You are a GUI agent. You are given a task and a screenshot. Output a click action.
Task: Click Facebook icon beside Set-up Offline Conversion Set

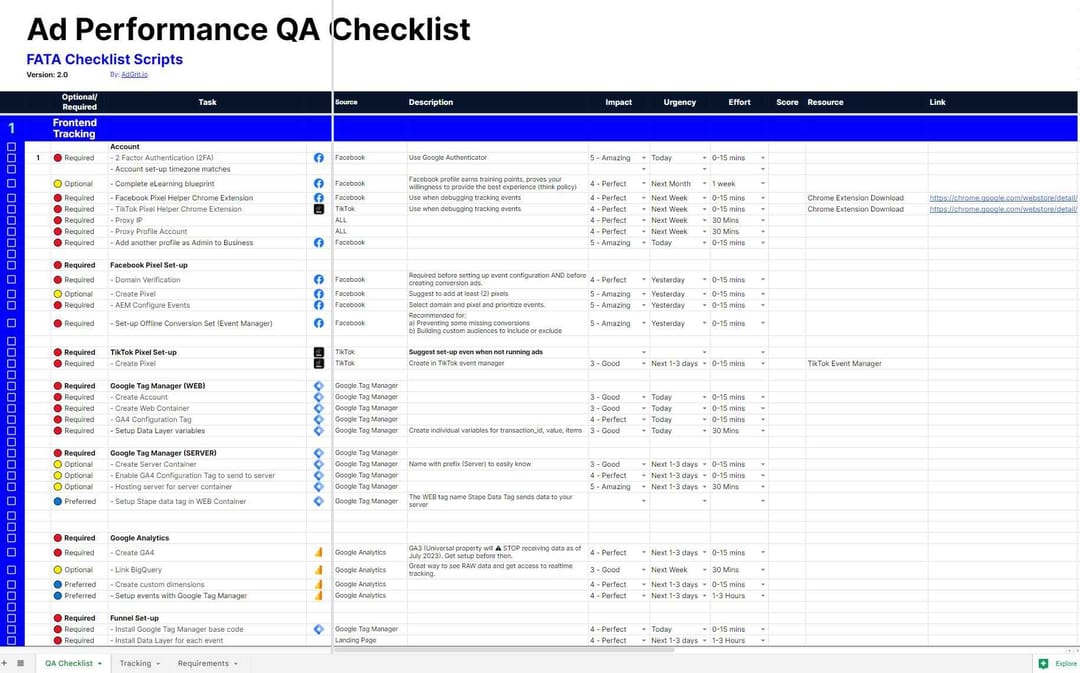318,323
